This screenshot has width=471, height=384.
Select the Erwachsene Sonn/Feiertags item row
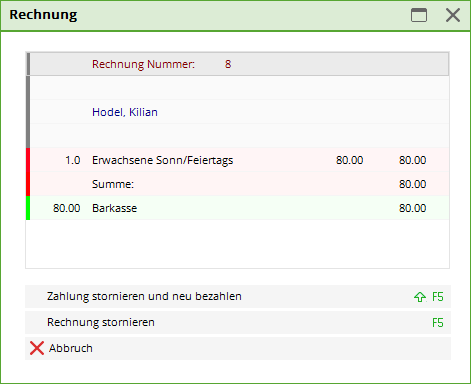point(238,160)
